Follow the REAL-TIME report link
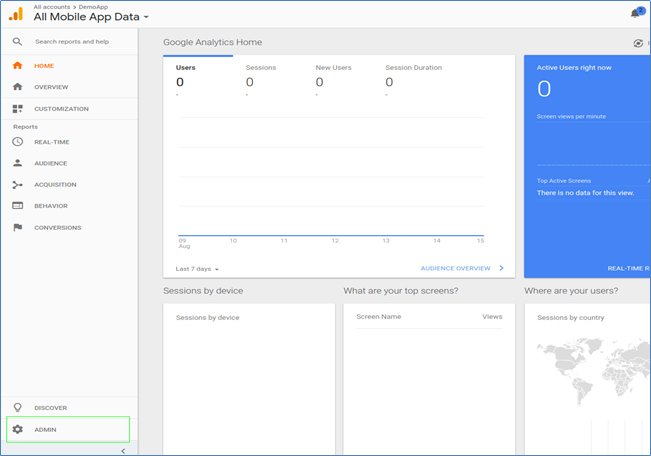This screenshot has height=456, width=651. point(629,268)
